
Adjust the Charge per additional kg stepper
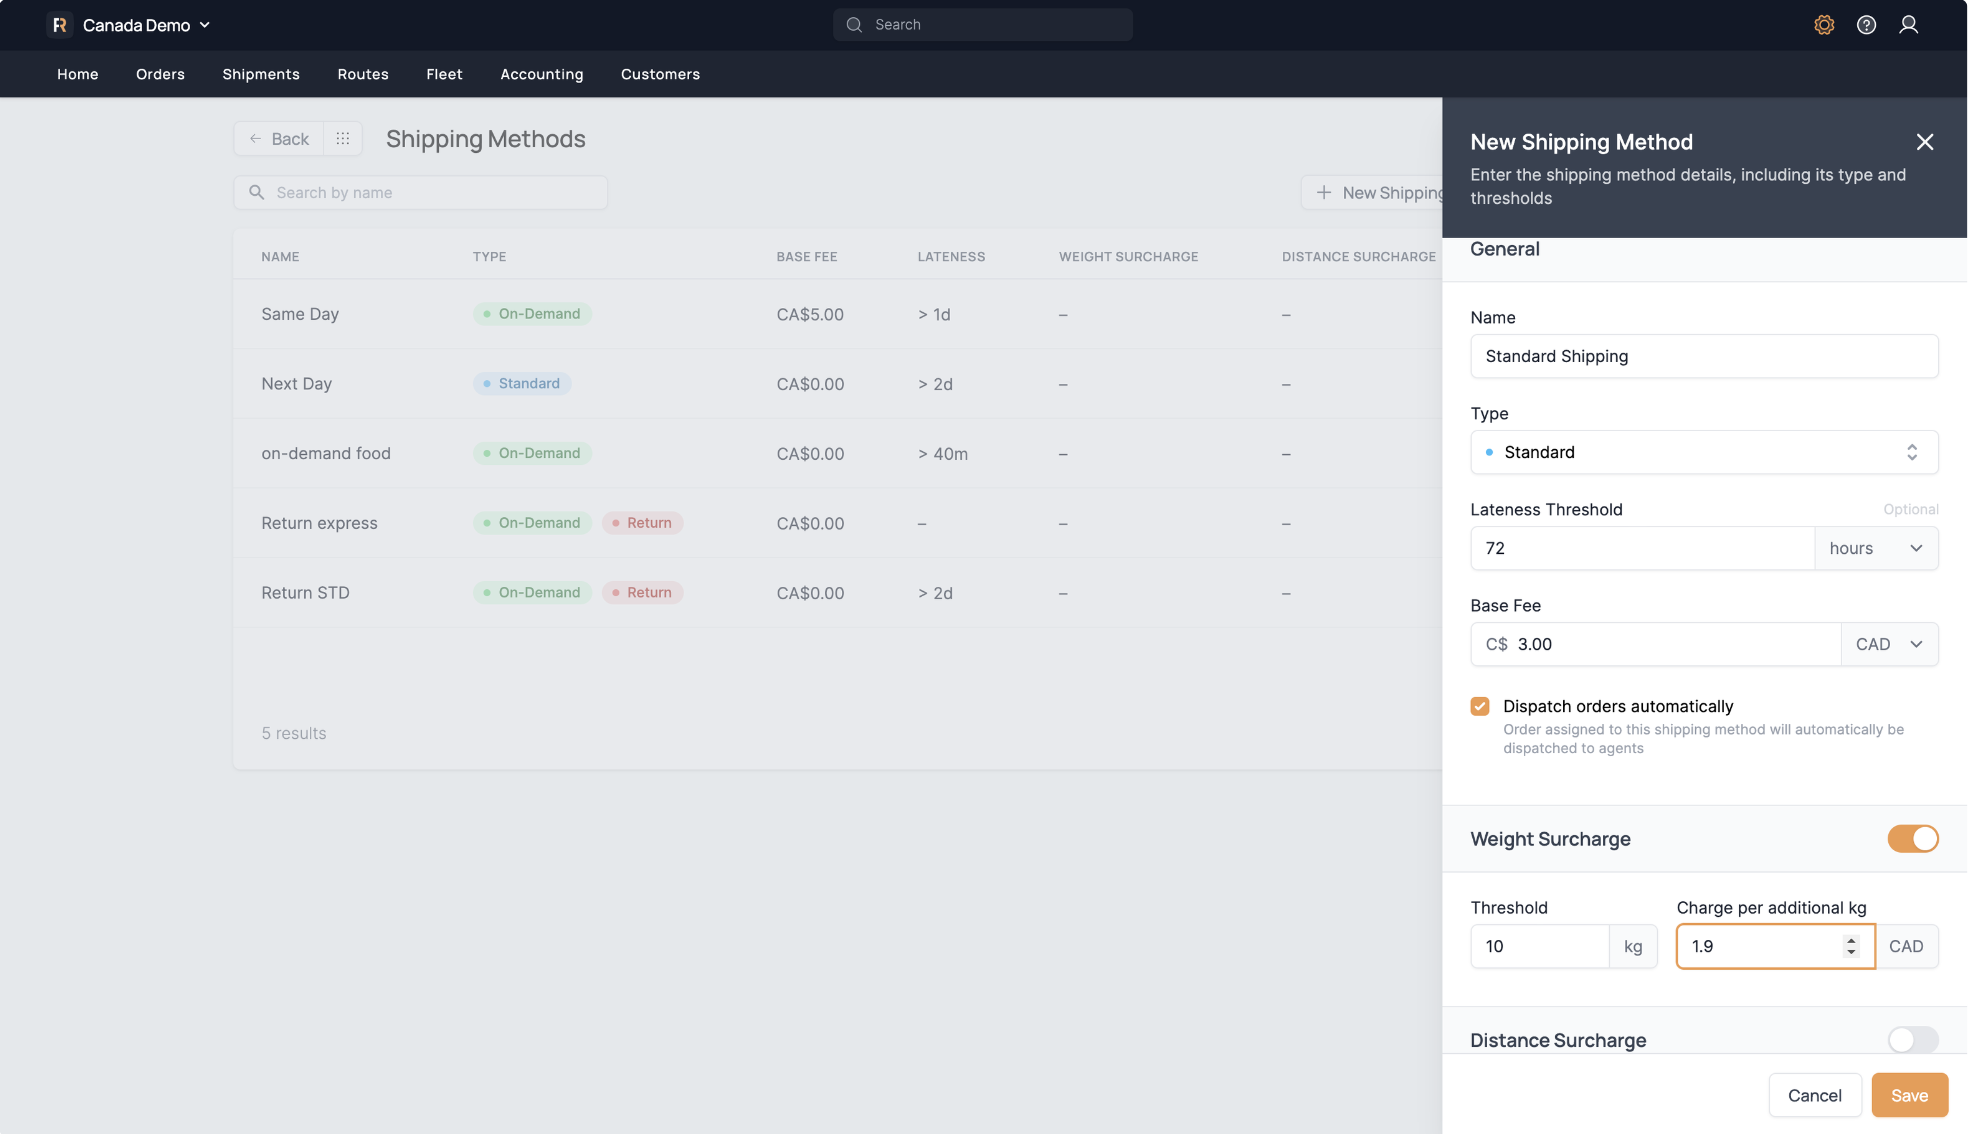tap(1852, 946)
